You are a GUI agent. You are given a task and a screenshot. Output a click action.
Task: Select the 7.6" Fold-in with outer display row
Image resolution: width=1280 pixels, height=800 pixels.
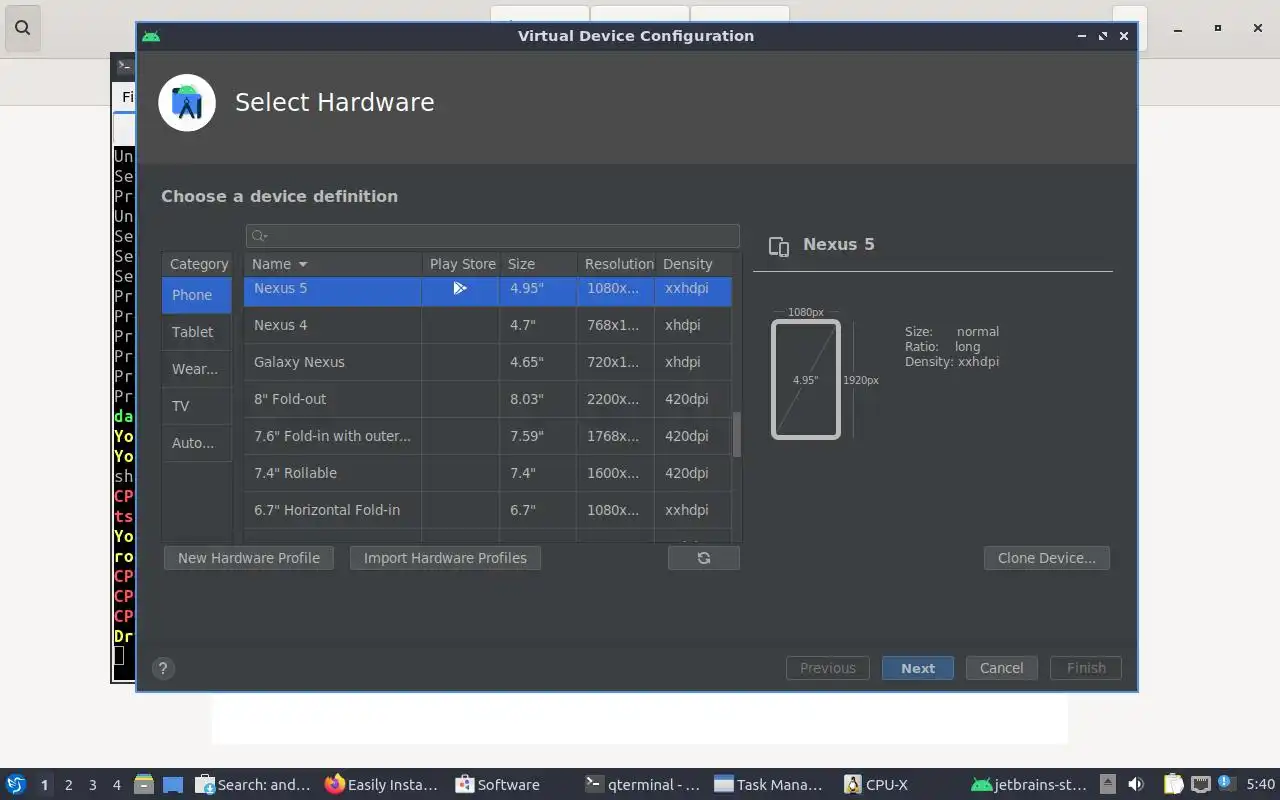point(488,436)
